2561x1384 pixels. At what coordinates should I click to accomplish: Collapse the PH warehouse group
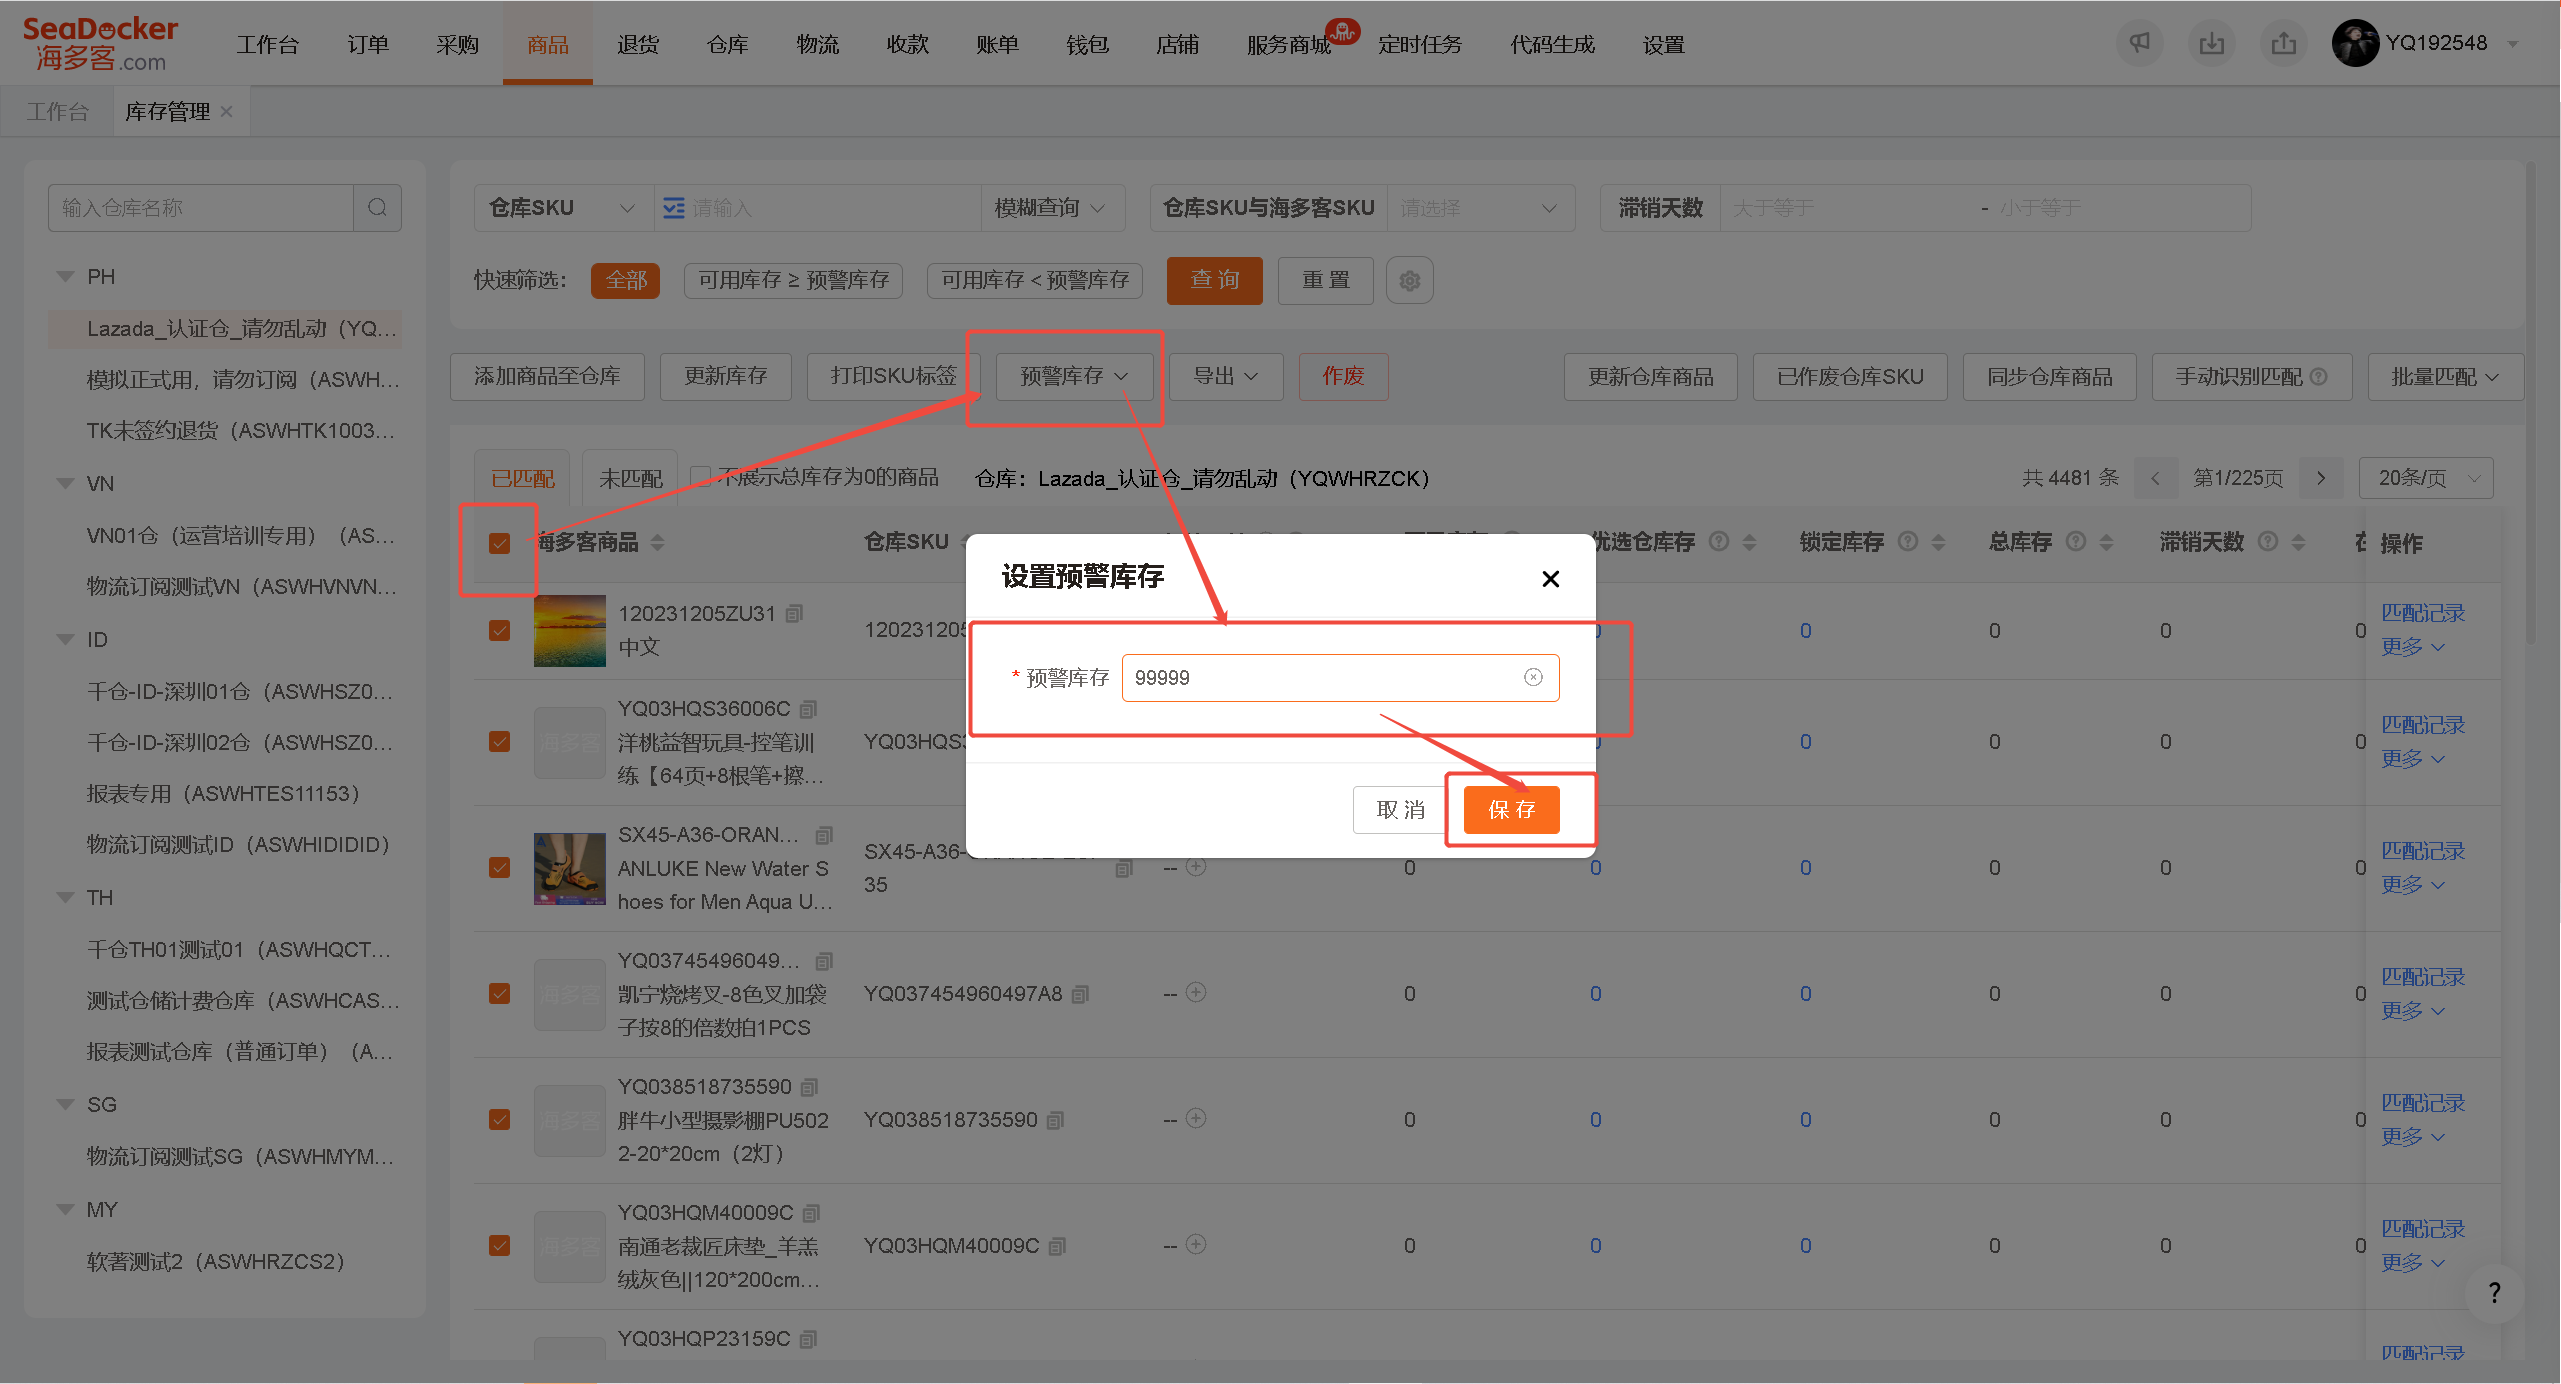66,277
